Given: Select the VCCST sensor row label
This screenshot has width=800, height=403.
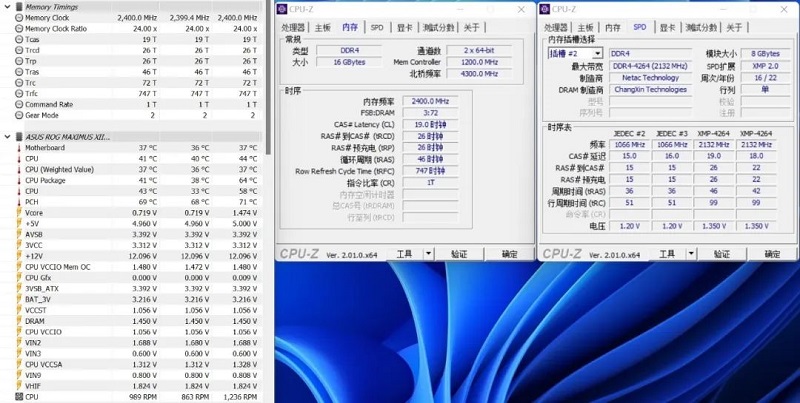Looking at the screenshot, I should pyautogui.click(x=36, y=310).
